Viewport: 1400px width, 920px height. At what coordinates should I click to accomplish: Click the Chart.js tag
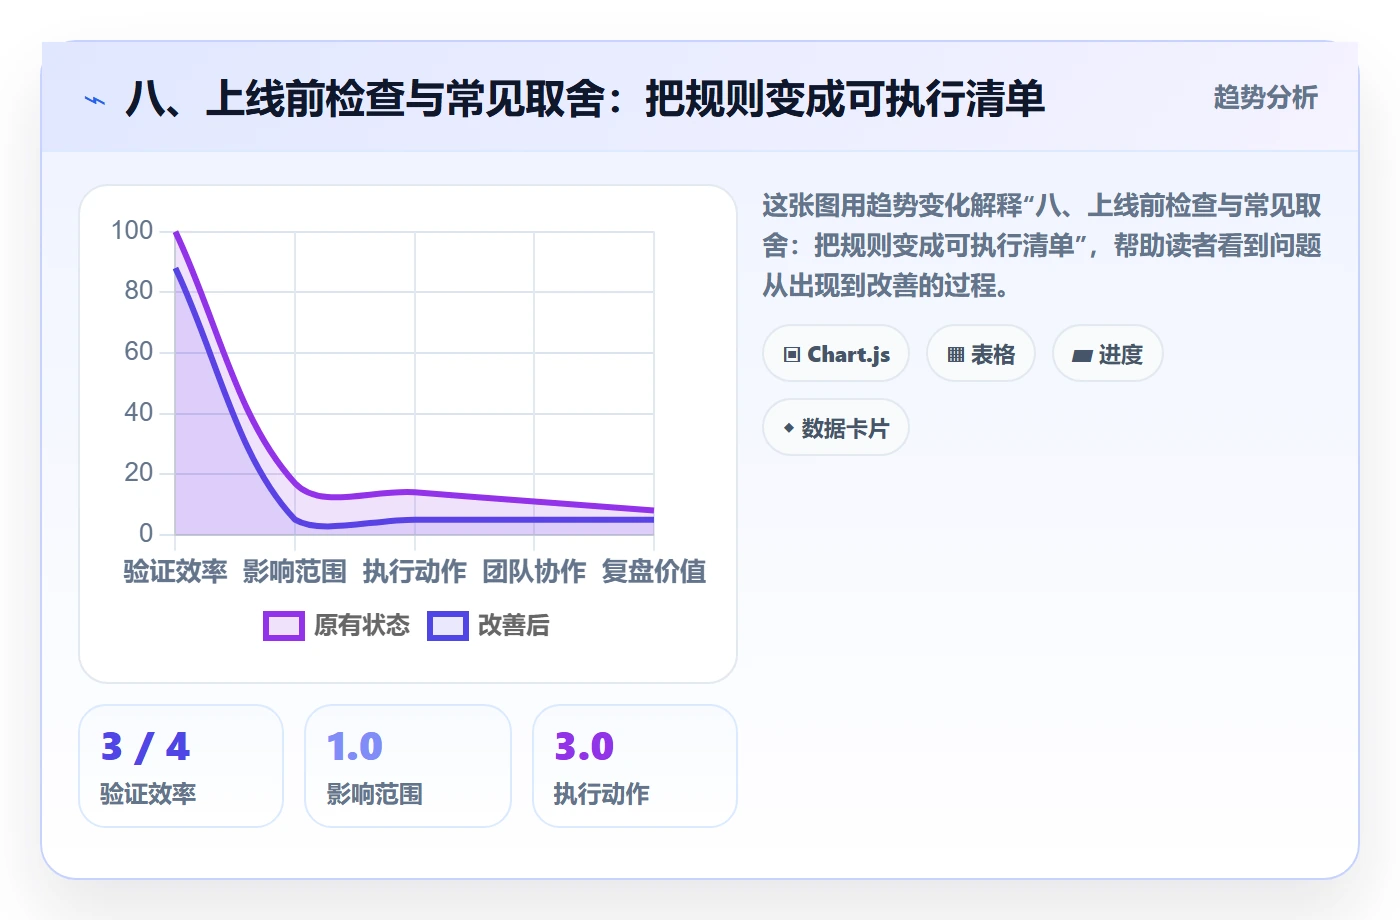coord(836,354)
